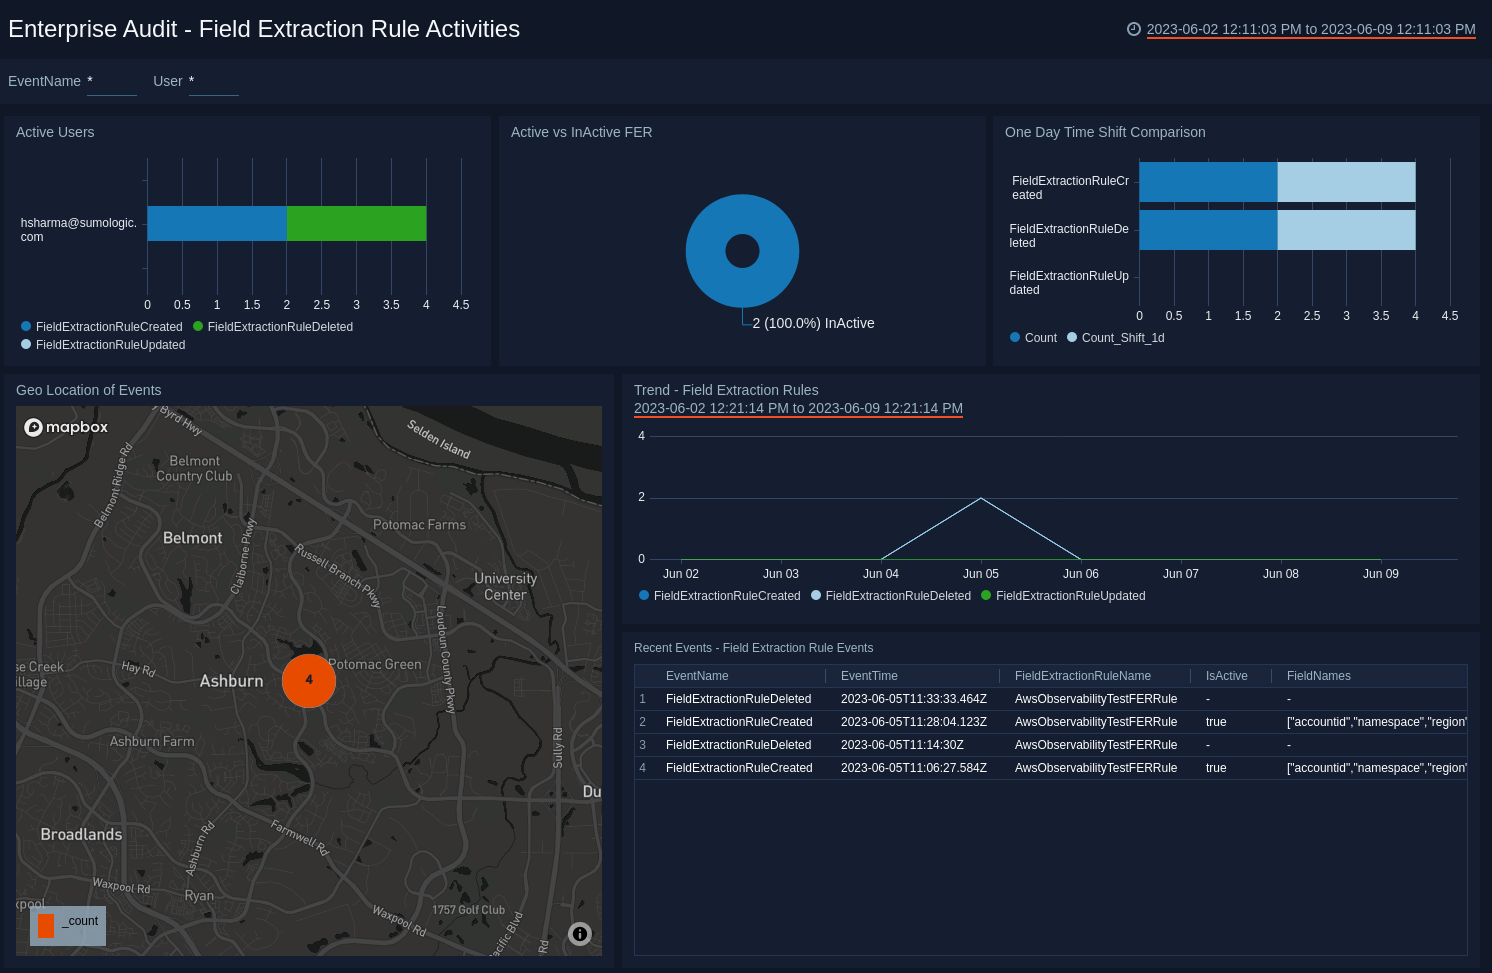Click the green bar in Active Users chart
Screen dimensions: 1492x973
click(356, 223)
